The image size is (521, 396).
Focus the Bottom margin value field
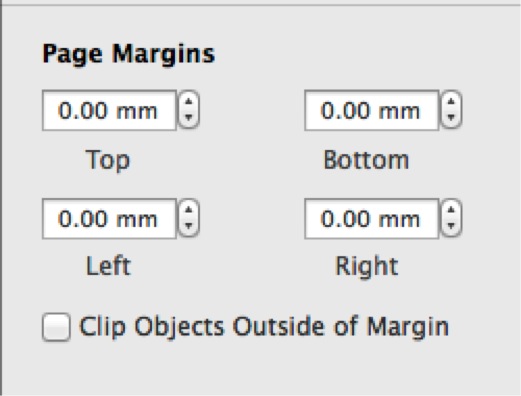click(371, 110)
